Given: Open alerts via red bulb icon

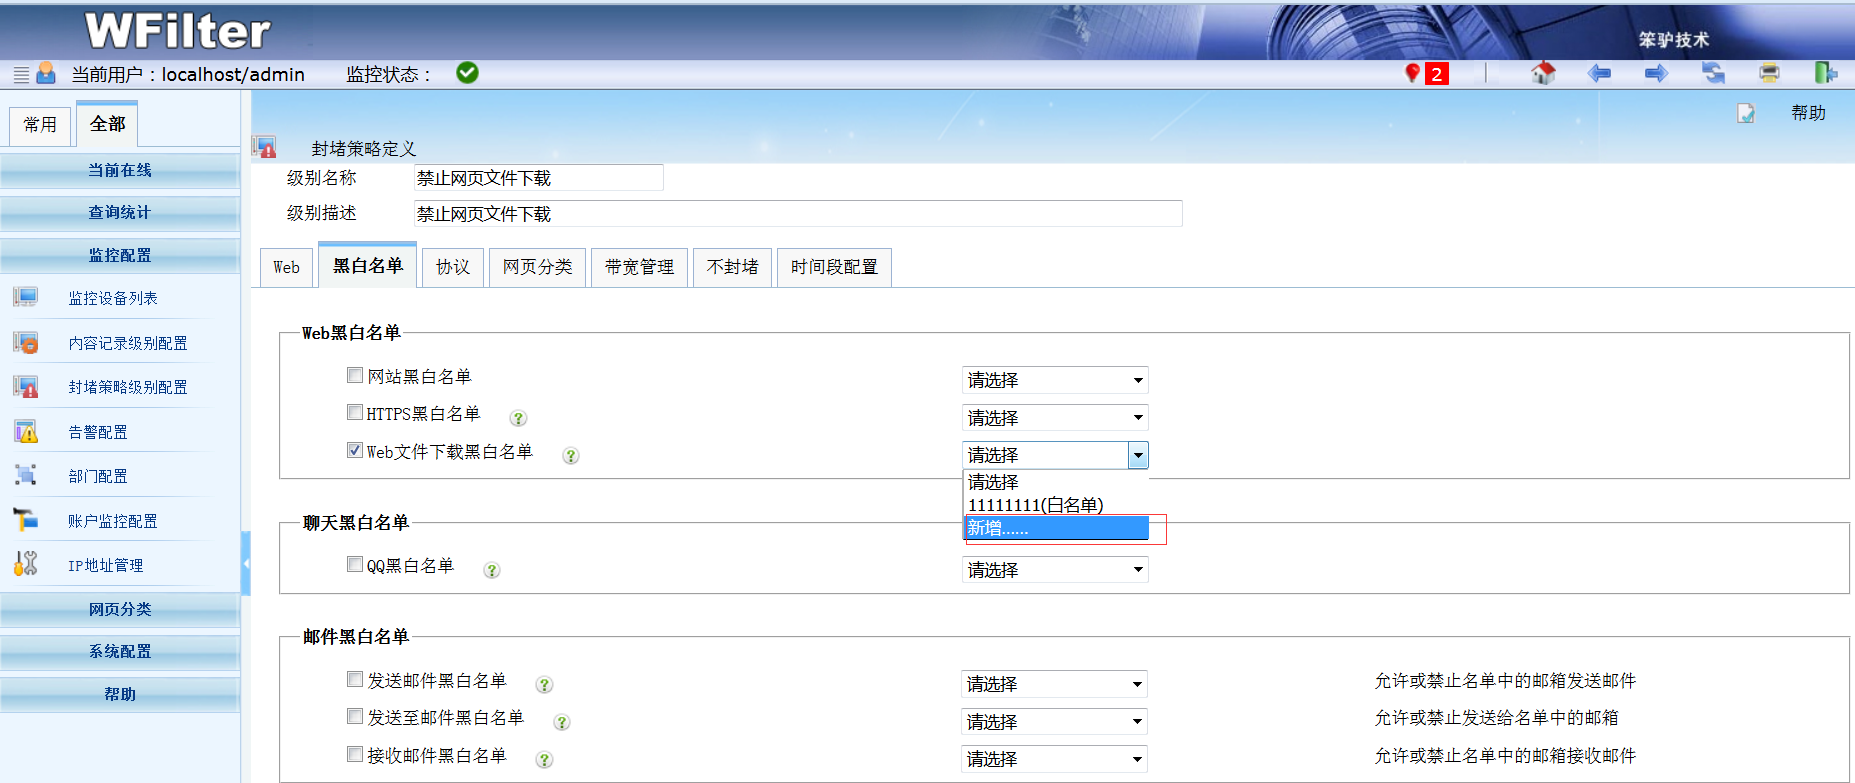Looking at the screenshot, I should 1412,73.
